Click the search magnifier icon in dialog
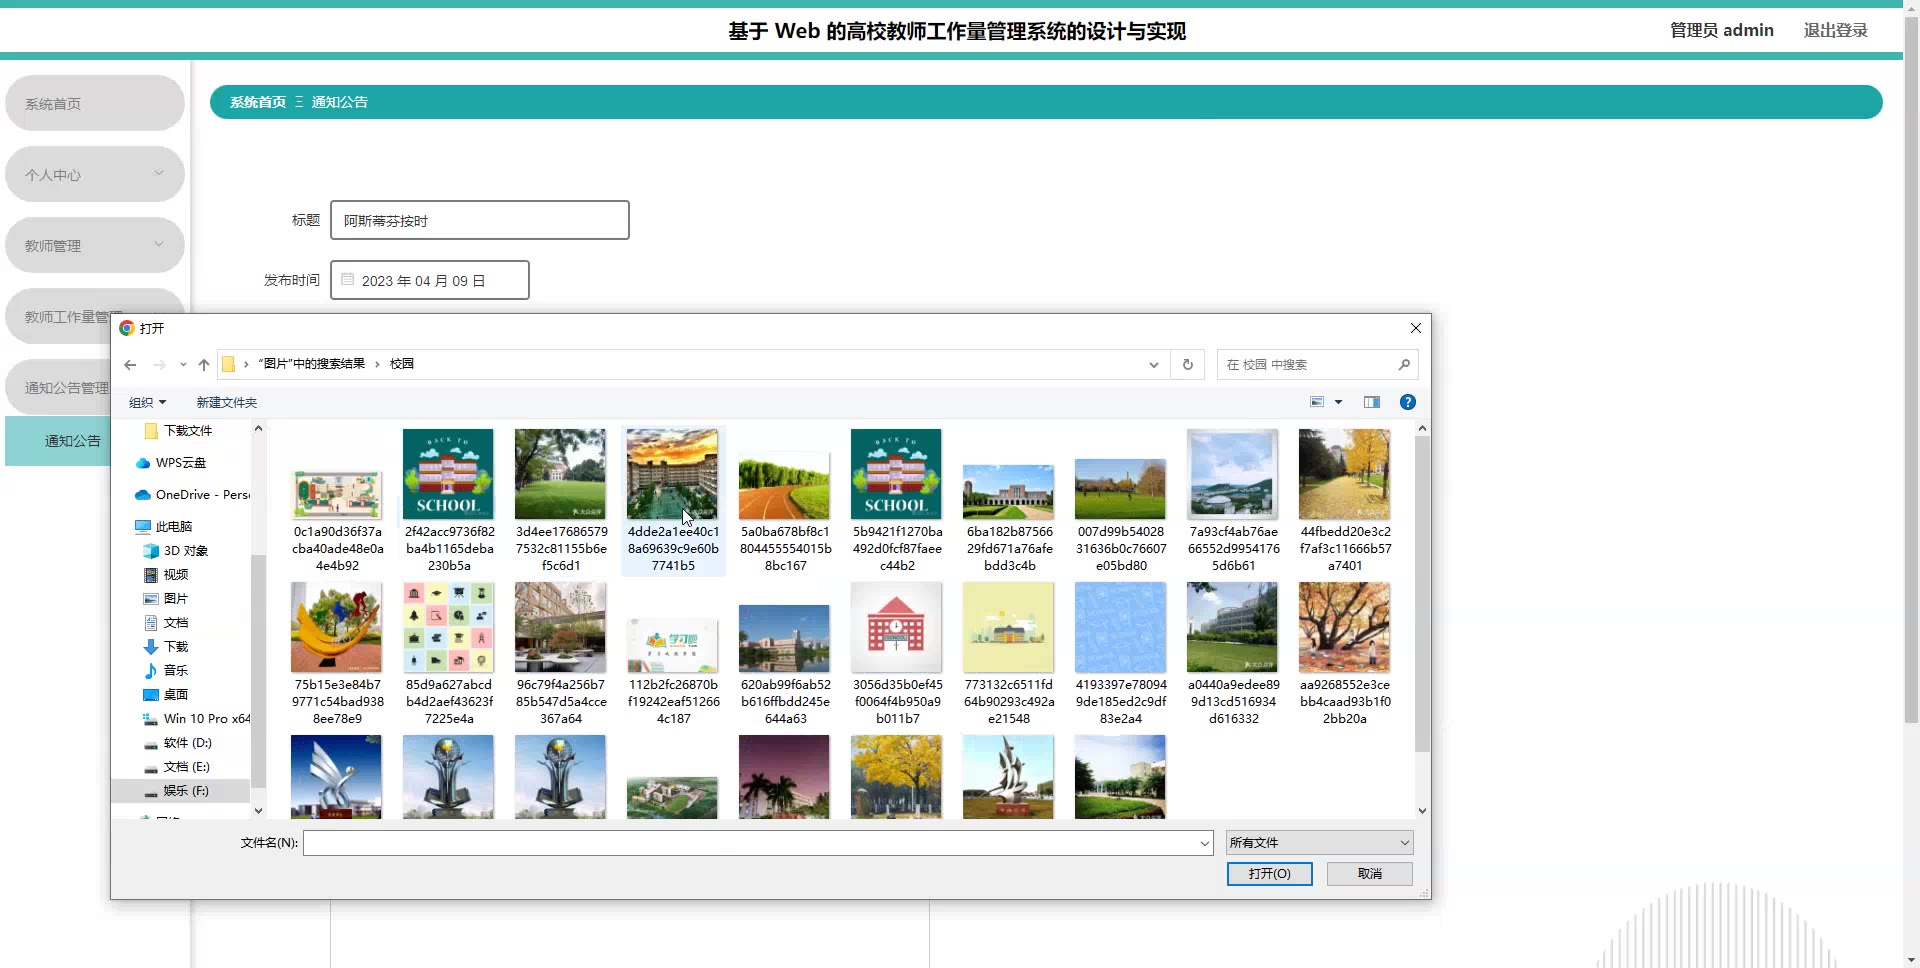 (x=1404, y=365)
